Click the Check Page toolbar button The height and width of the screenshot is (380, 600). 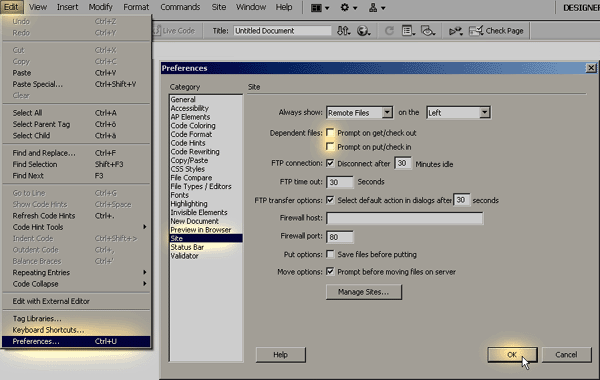(x=496, y=31)
